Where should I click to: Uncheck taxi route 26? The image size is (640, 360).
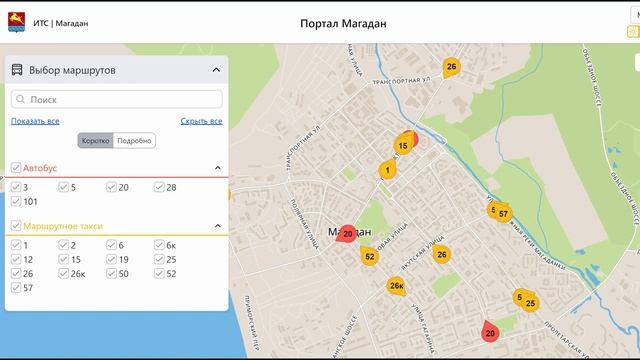pyautogui.click(x=16, y=273)
